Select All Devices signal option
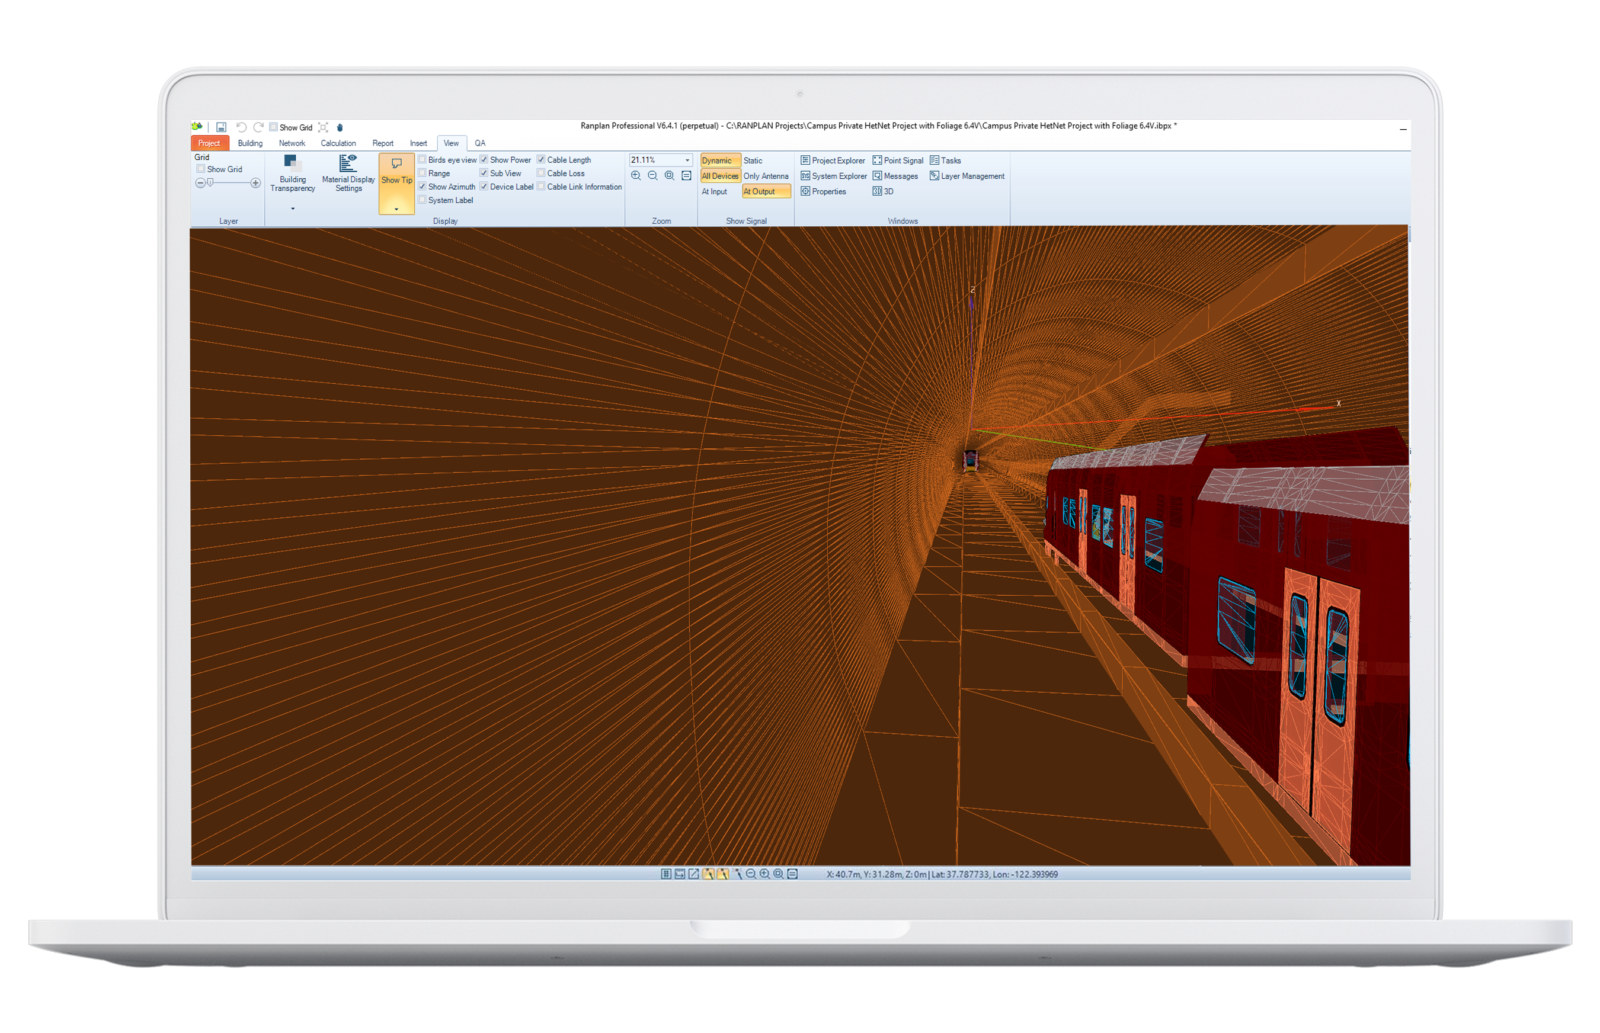The image size is (1600, 1033). tap(720, 176)
